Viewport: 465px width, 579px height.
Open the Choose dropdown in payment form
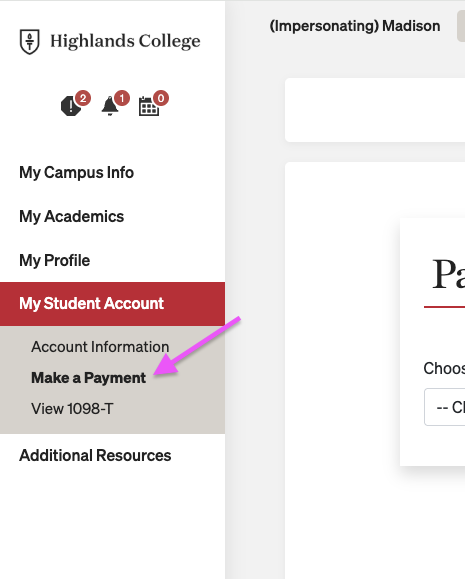coord(444,407)
